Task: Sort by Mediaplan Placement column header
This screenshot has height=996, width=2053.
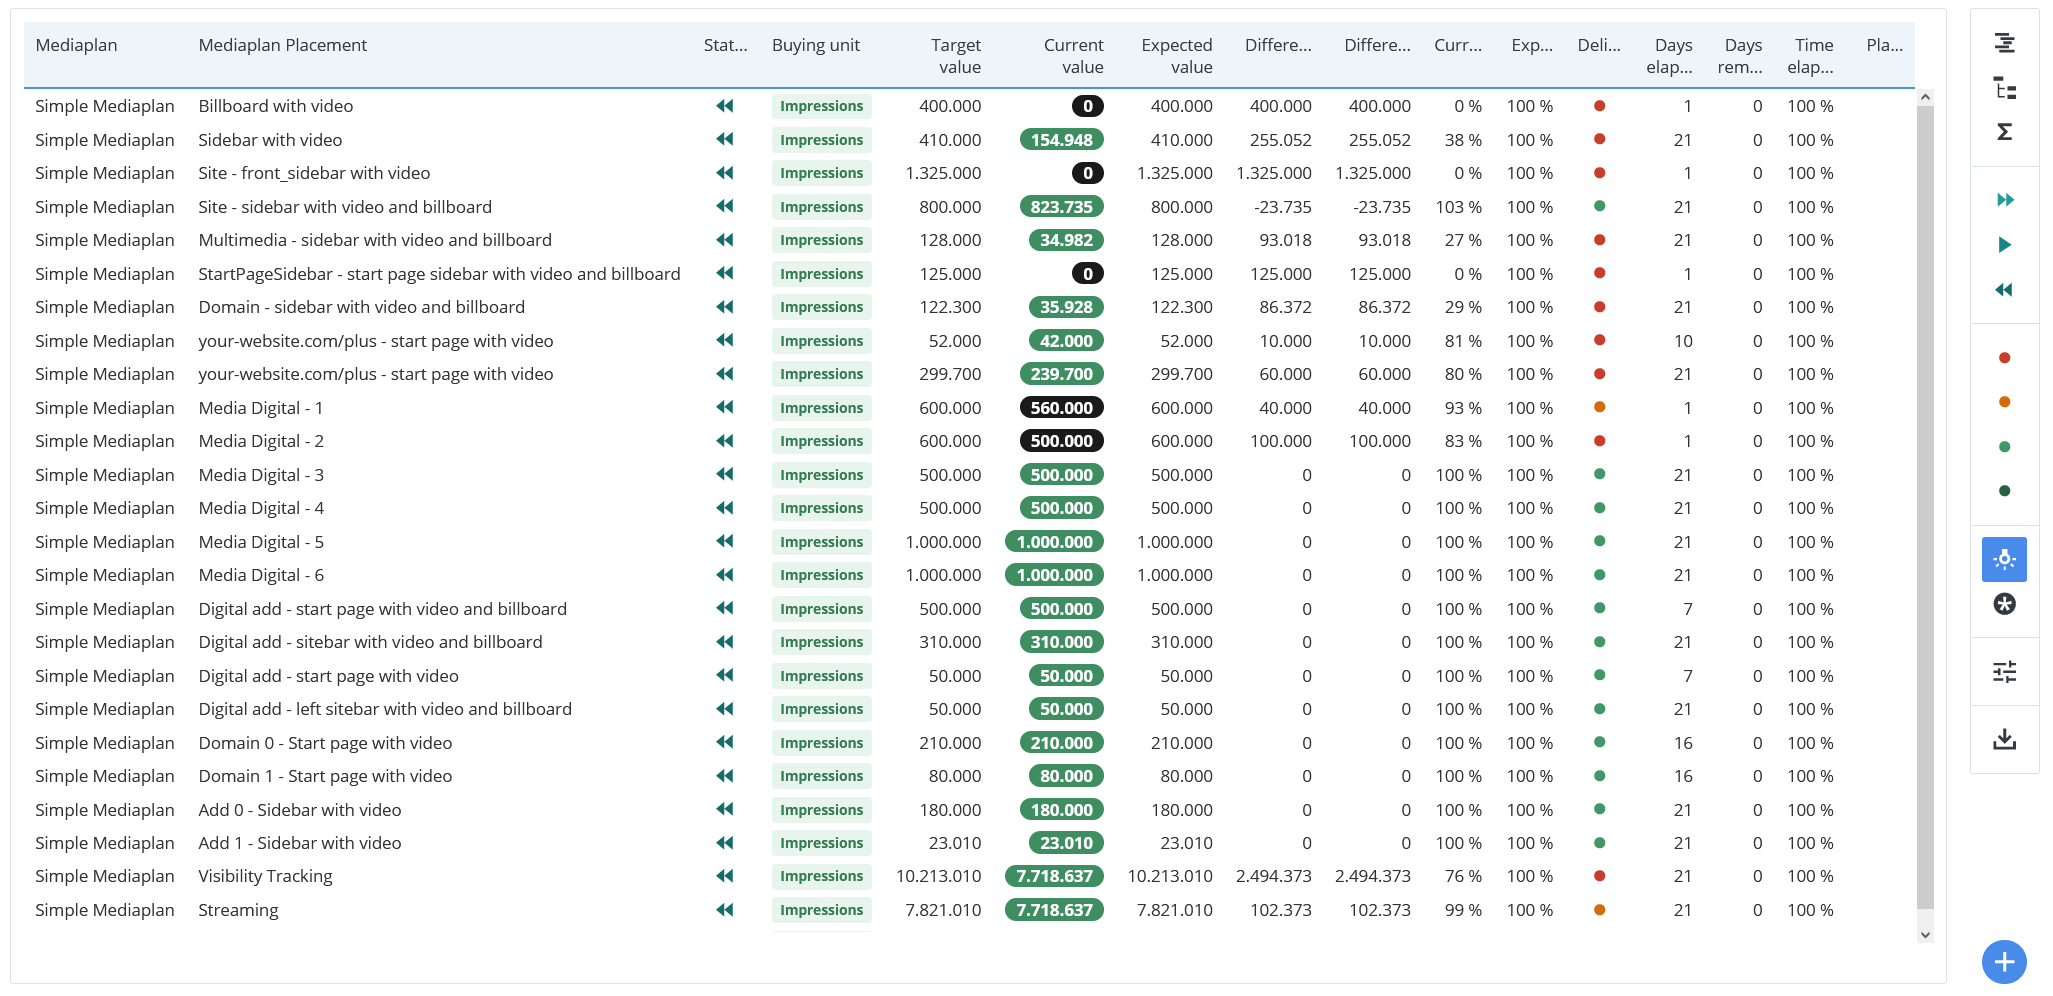Action: [282, 45]
